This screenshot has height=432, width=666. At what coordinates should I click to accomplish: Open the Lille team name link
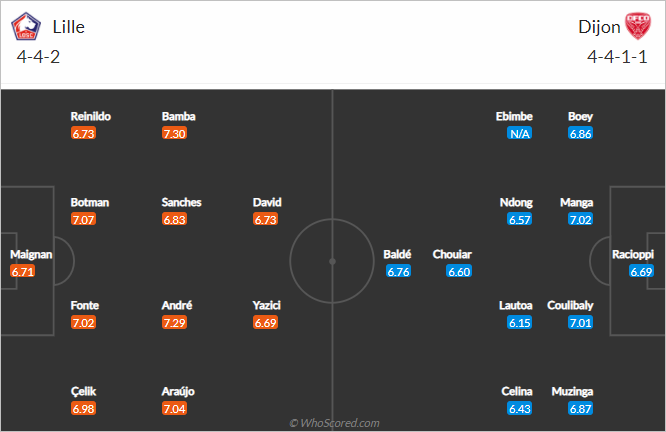tap(68, 27)
